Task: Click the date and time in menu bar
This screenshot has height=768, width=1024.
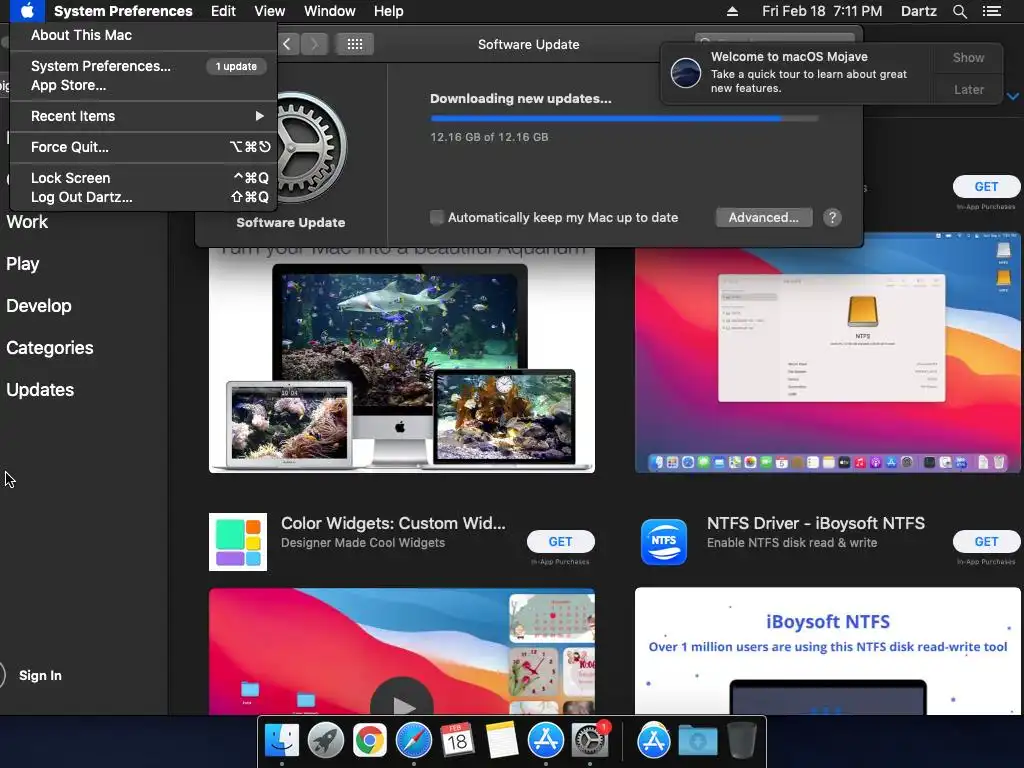Action: (822, 11)
